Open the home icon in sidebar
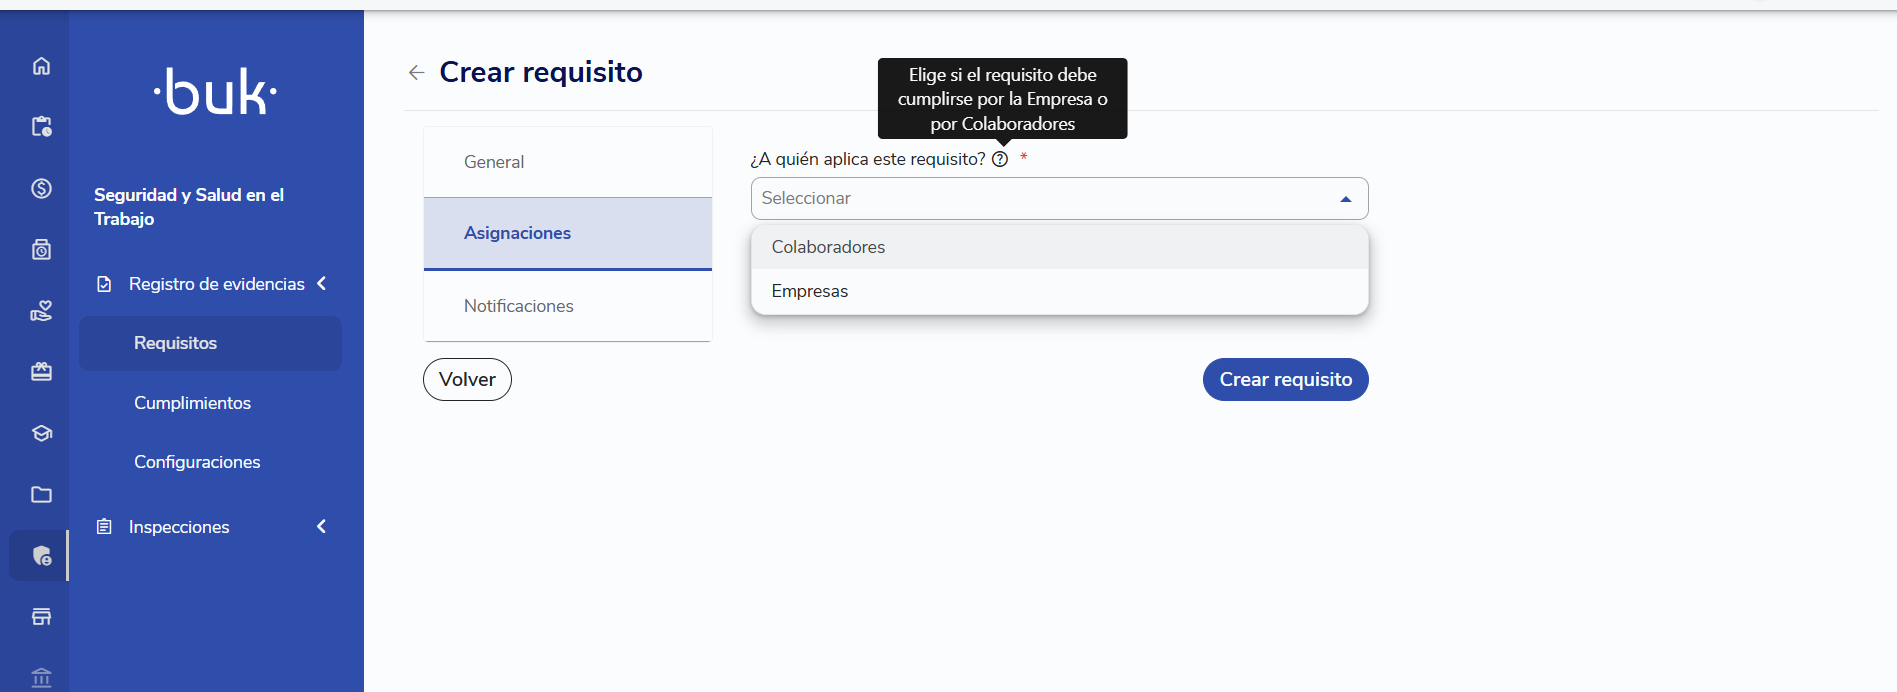Image resolution: width=1897 pixels, height=692 pixels. pyautogui.click(x=41, y=66)
